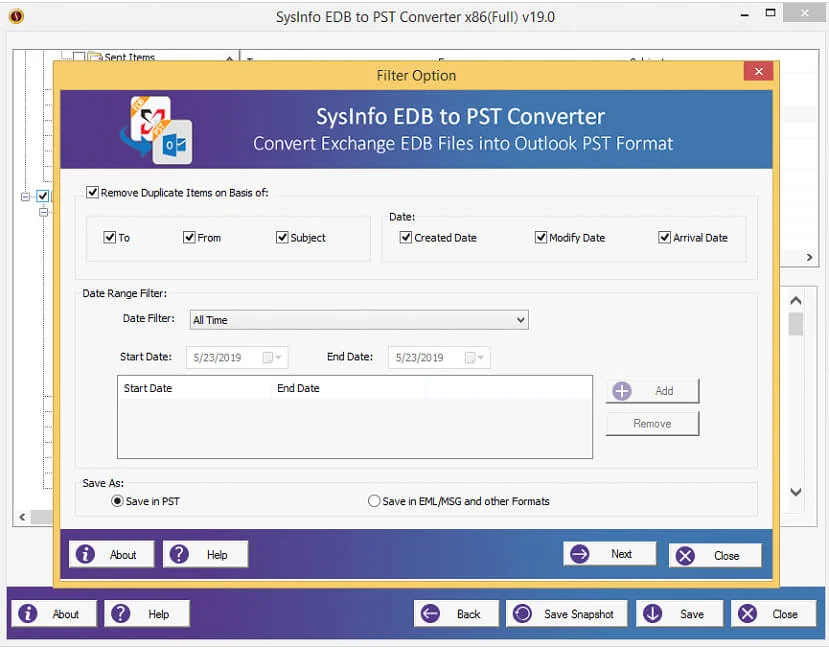Viewport: 829px width, 647px height.
Task: Expand the End Date calendar dropdown
Action: click(x=477, y=357)
